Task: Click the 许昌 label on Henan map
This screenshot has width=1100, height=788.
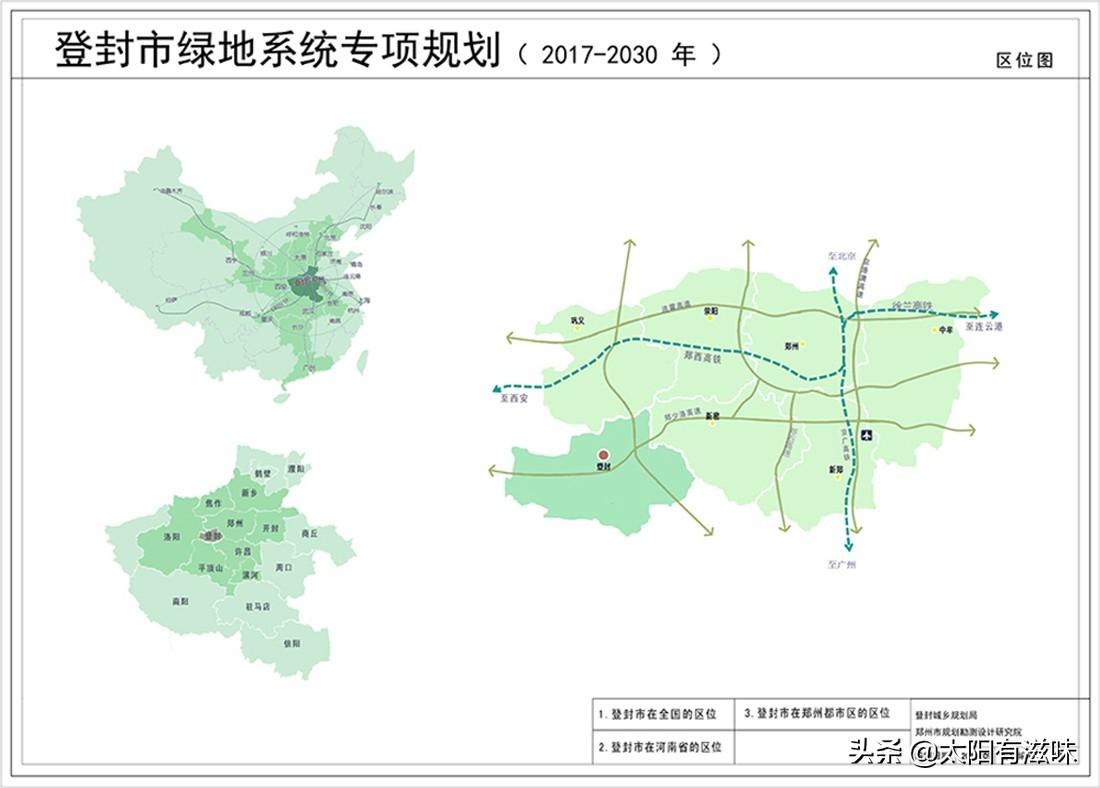Action: (243, 552)
